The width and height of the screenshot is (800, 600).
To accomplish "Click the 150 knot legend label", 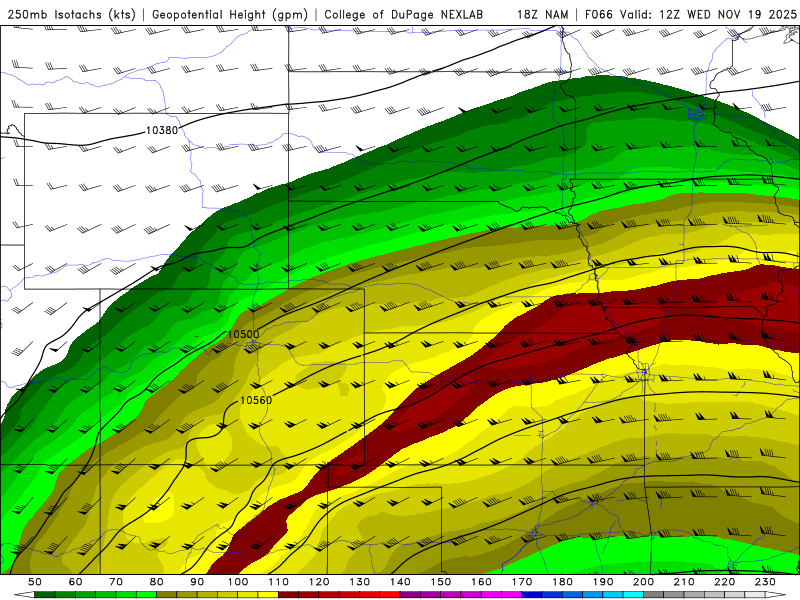I will click(x=441, y=582).
